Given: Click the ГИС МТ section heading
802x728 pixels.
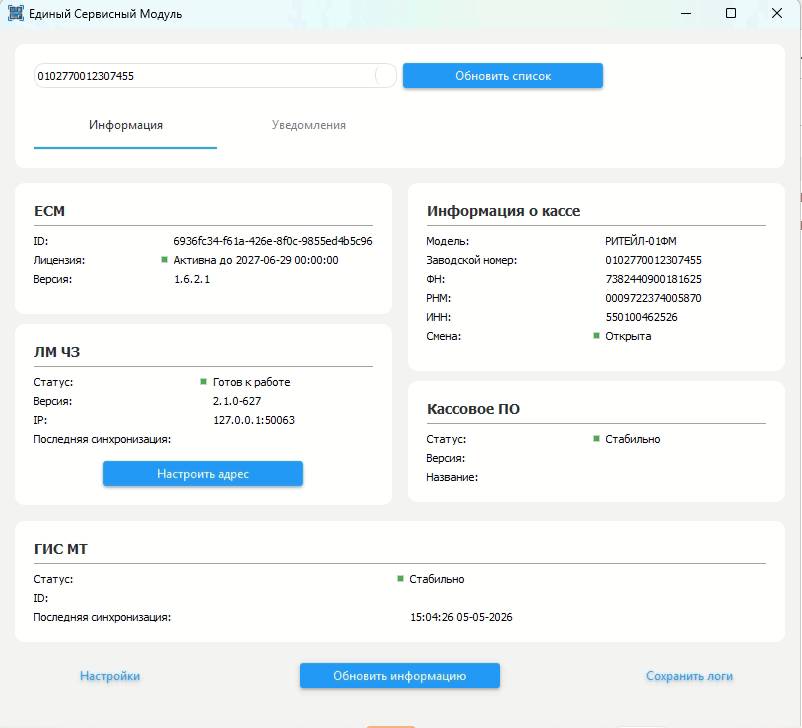Looking at the screenshot, I should [x=61, y=549].
